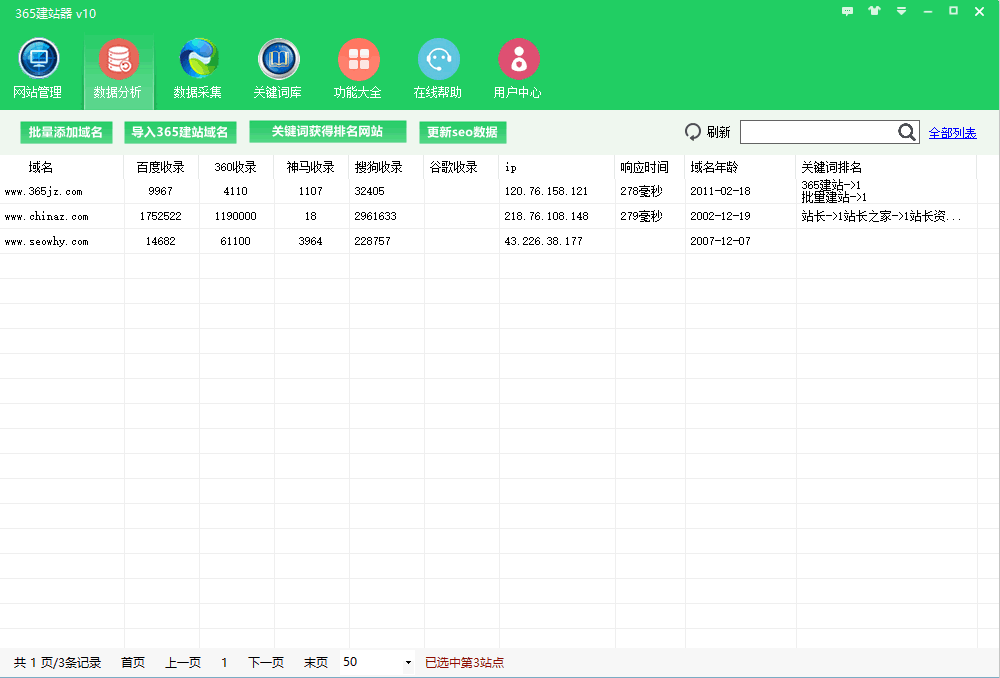Click the circular refresh icon
Image resolution: width=1000 pixels, height=678 pixels.
pyautogui.click(x=693, y=132)
